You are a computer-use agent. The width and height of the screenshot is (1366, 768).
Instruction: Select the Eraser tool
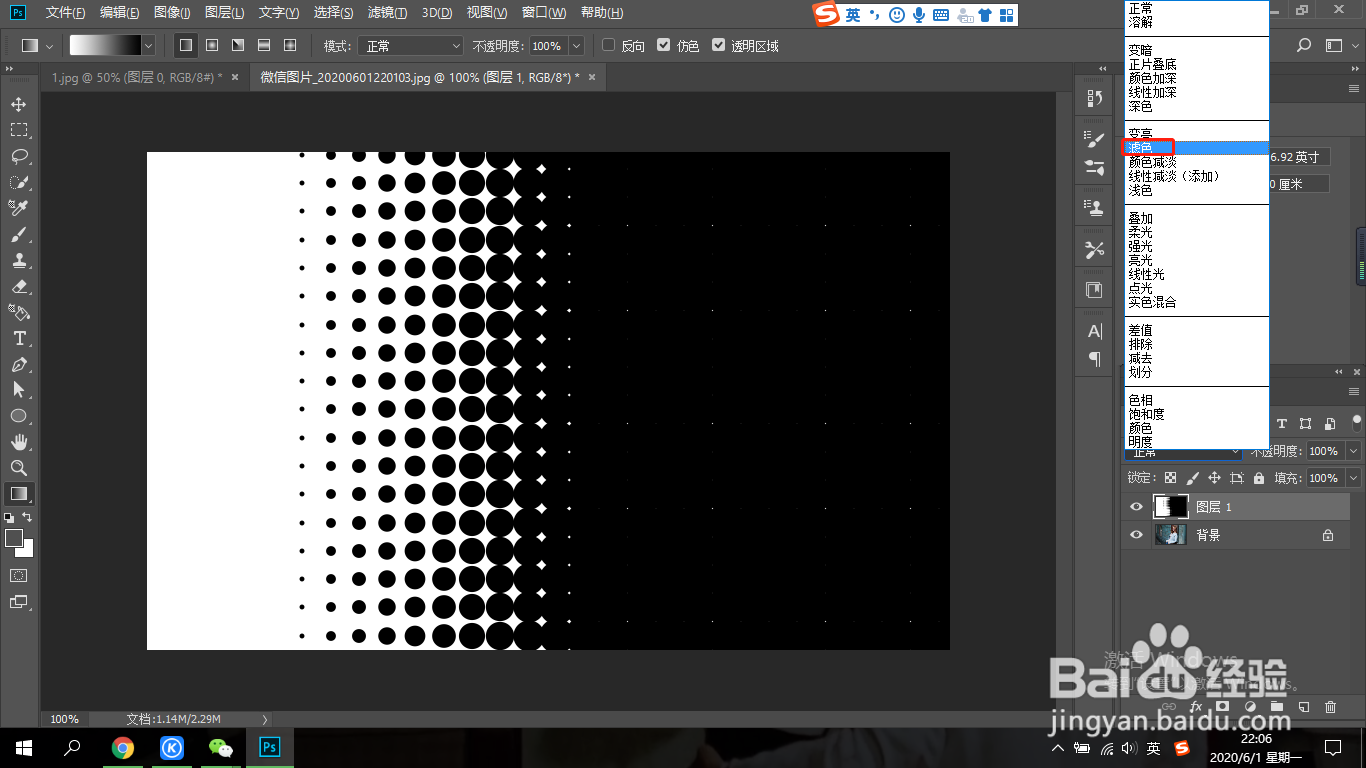point(18,286)
